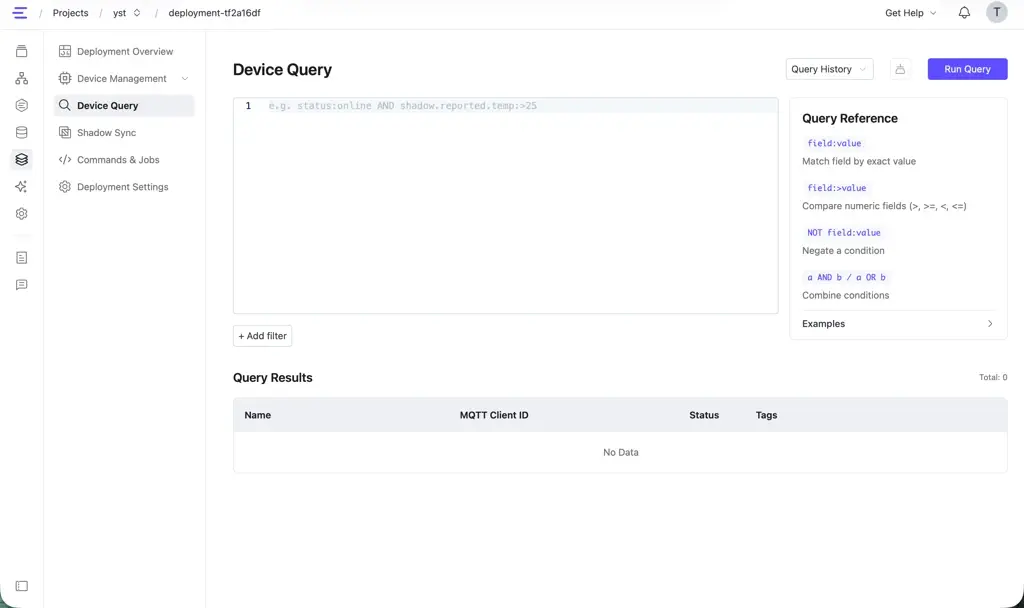Click deployment-tf2a16df breadcrumb
The width and height of the screenshot is (1024, 608).
214,12
